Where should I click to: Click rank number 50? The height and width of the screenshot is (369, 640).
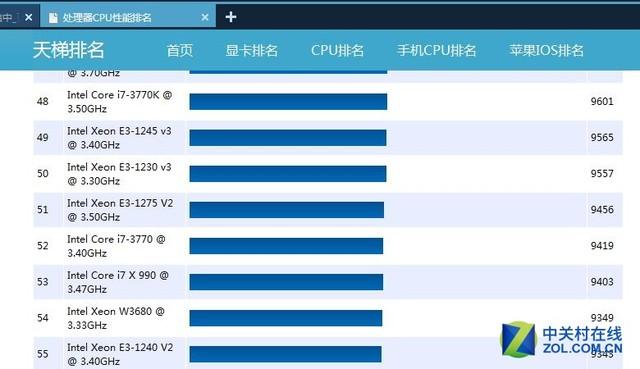43,173
